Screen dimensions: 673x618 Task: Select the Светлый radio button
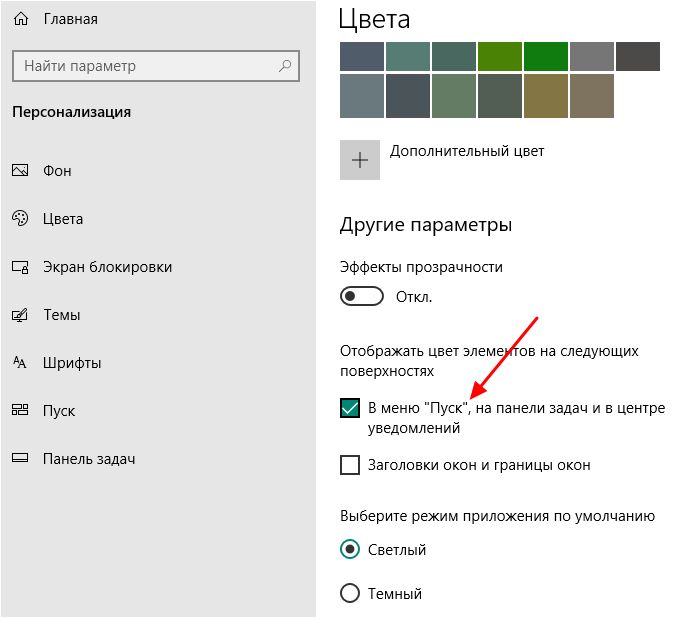(350, 549)
